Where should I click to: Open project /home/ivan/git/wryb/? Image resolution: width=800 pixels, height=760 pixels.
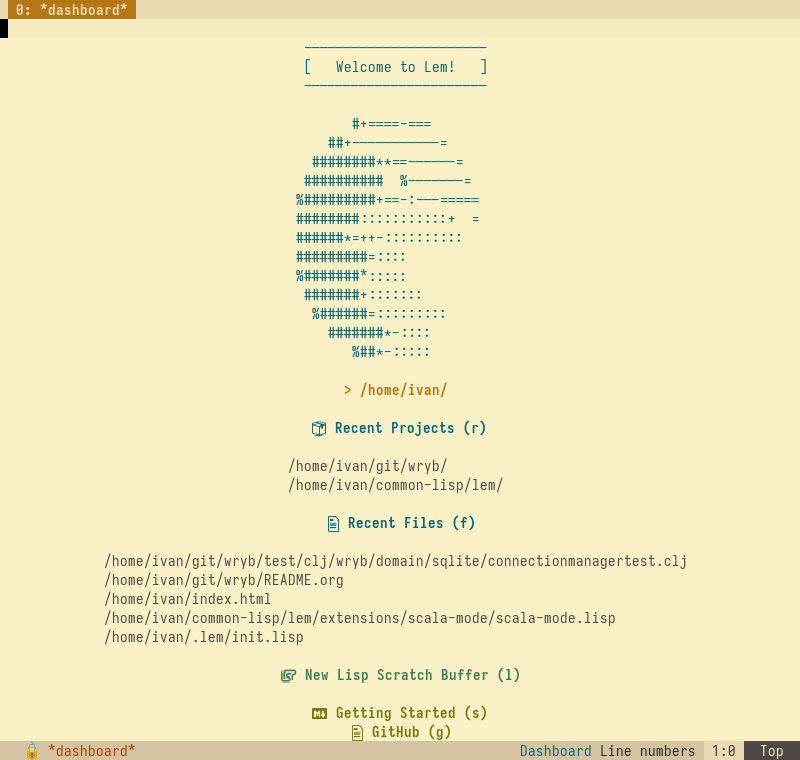click(x=367, y=466)
